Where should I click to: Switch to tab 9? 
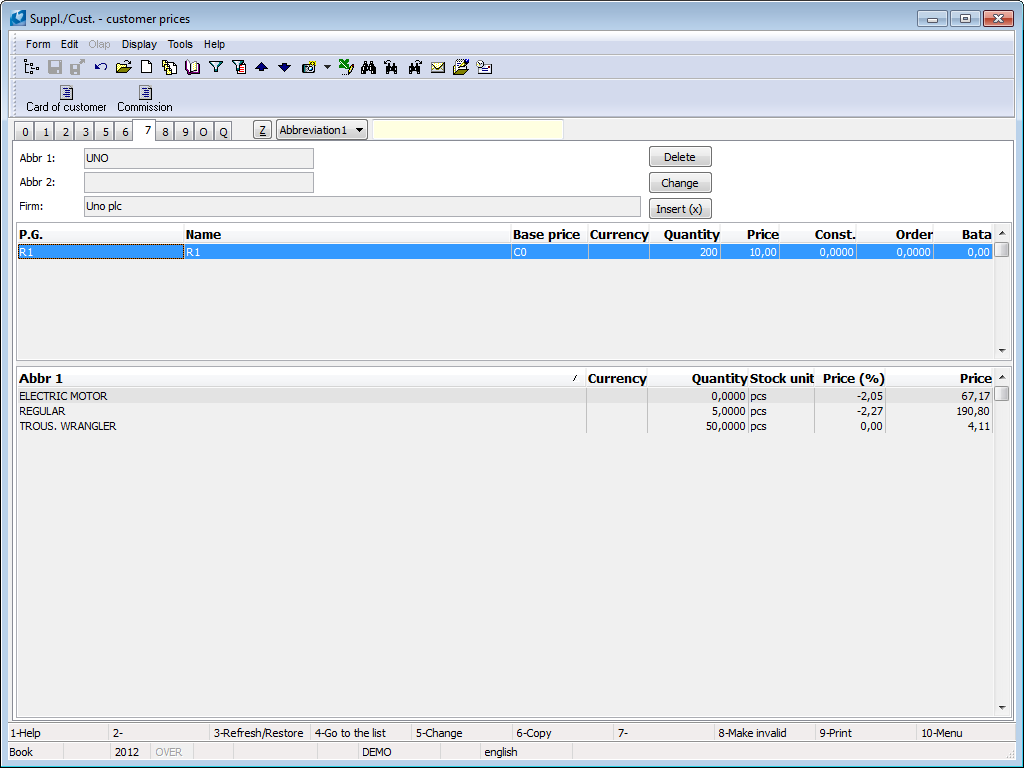[185, 132]
